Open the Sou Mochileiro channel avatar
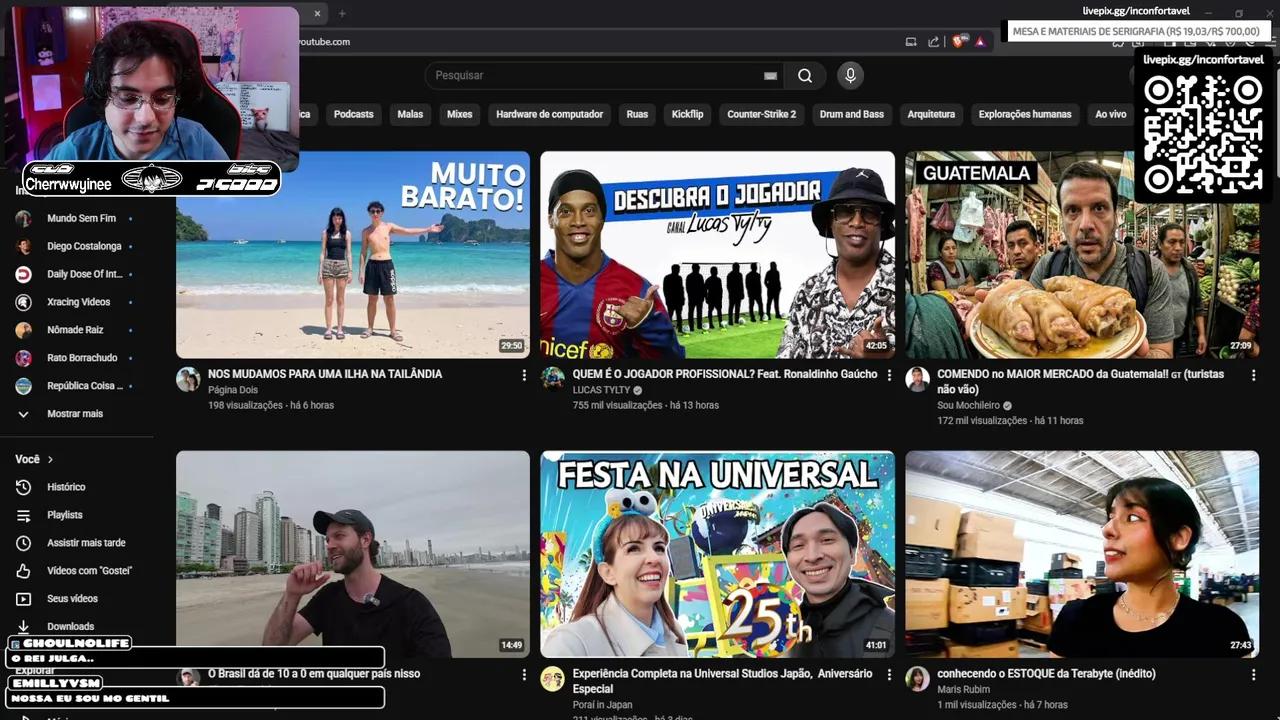Image resolution: width=1280 pixels, height=720 pixels. click(x=917, y=379)
